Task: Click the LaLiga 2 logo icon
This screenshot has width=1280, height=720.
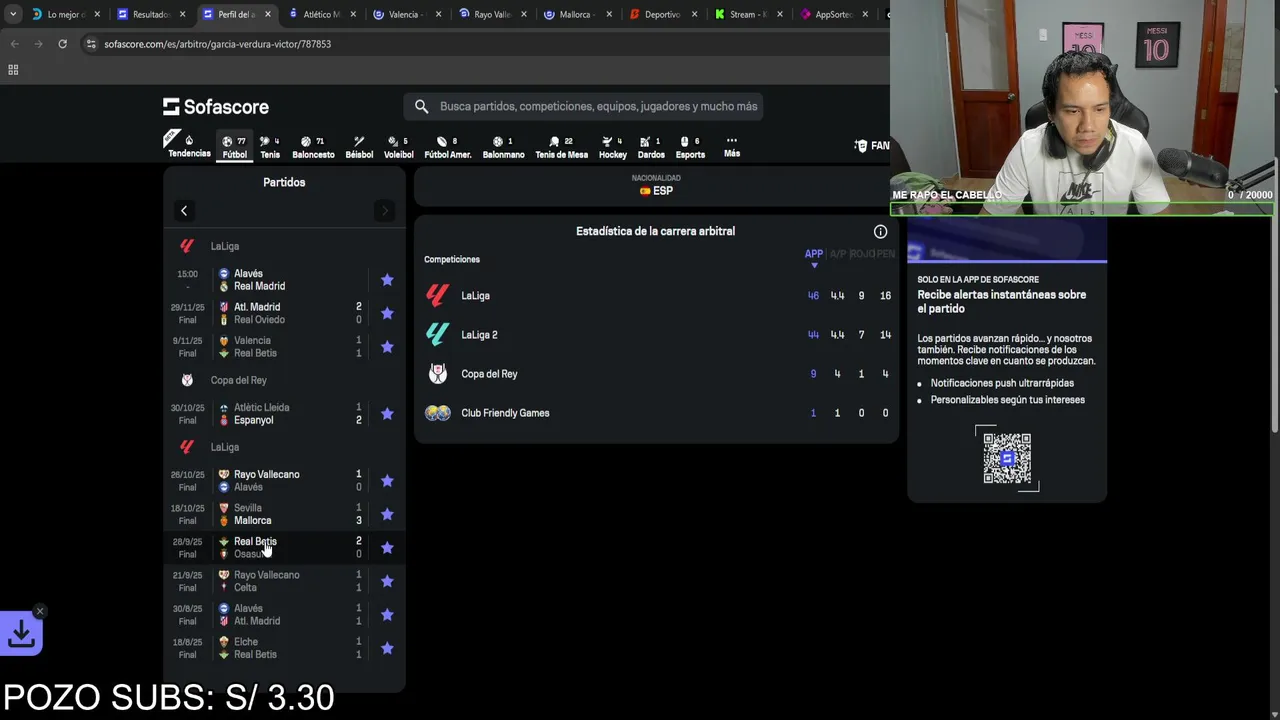Action: pos(437,334)
